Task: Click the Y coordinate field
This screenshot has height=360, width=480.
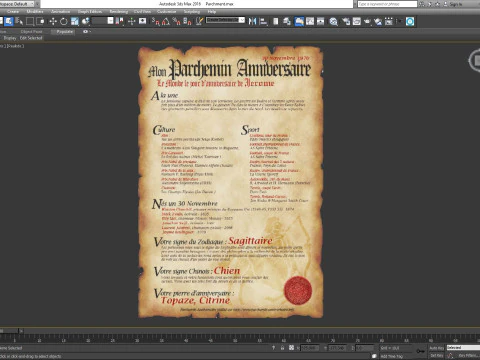Action: 337,348
